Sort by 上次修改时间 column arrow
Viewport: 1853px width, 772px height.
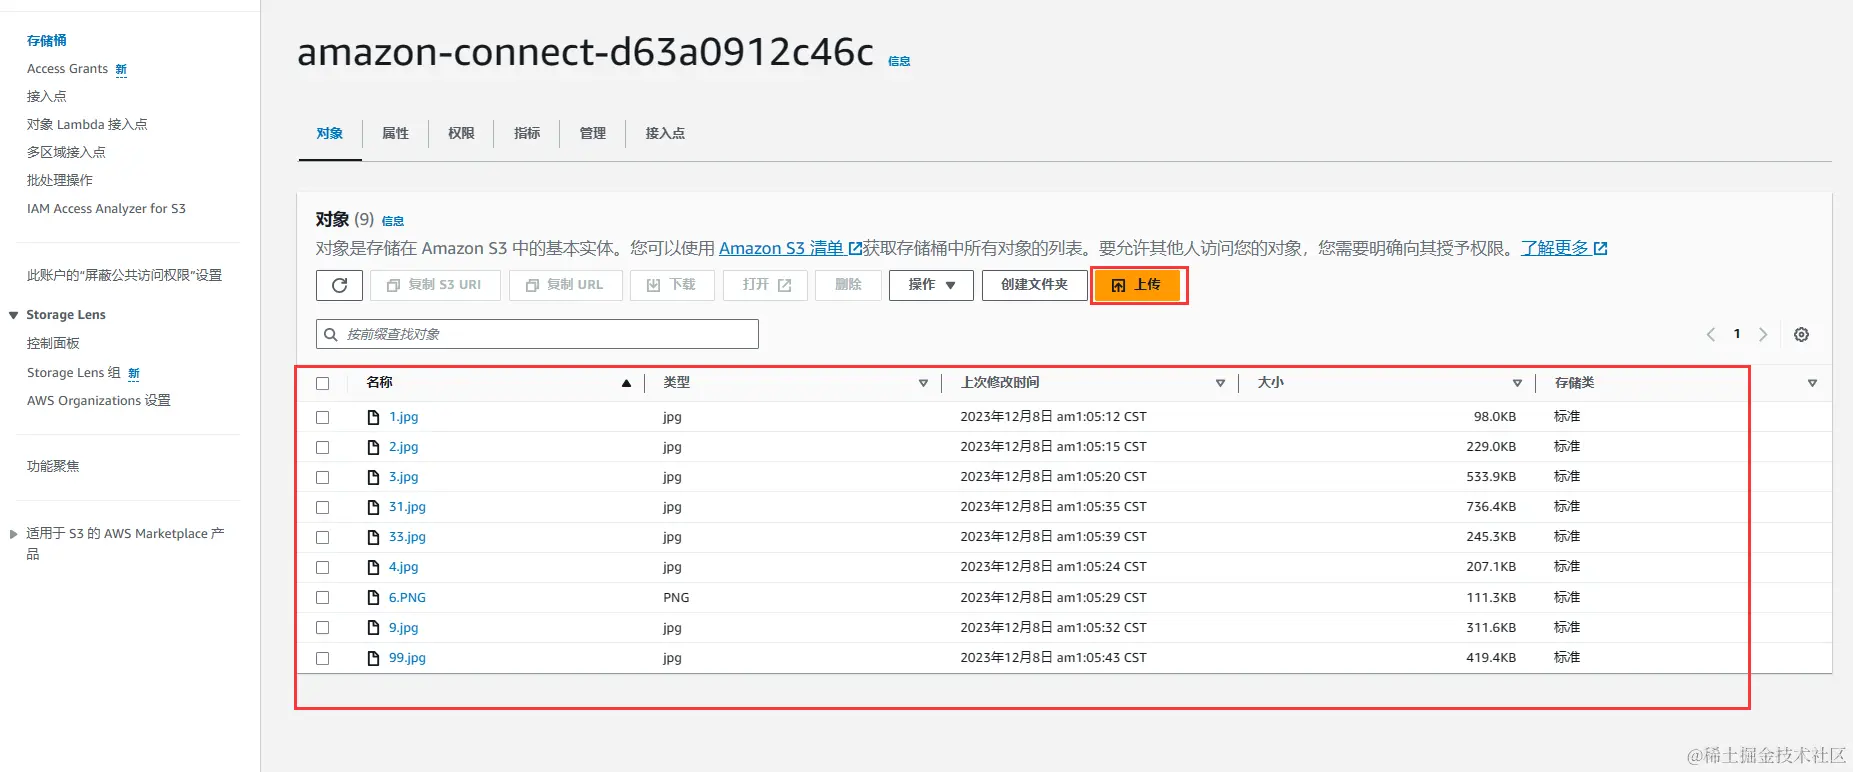point(1220,383)
